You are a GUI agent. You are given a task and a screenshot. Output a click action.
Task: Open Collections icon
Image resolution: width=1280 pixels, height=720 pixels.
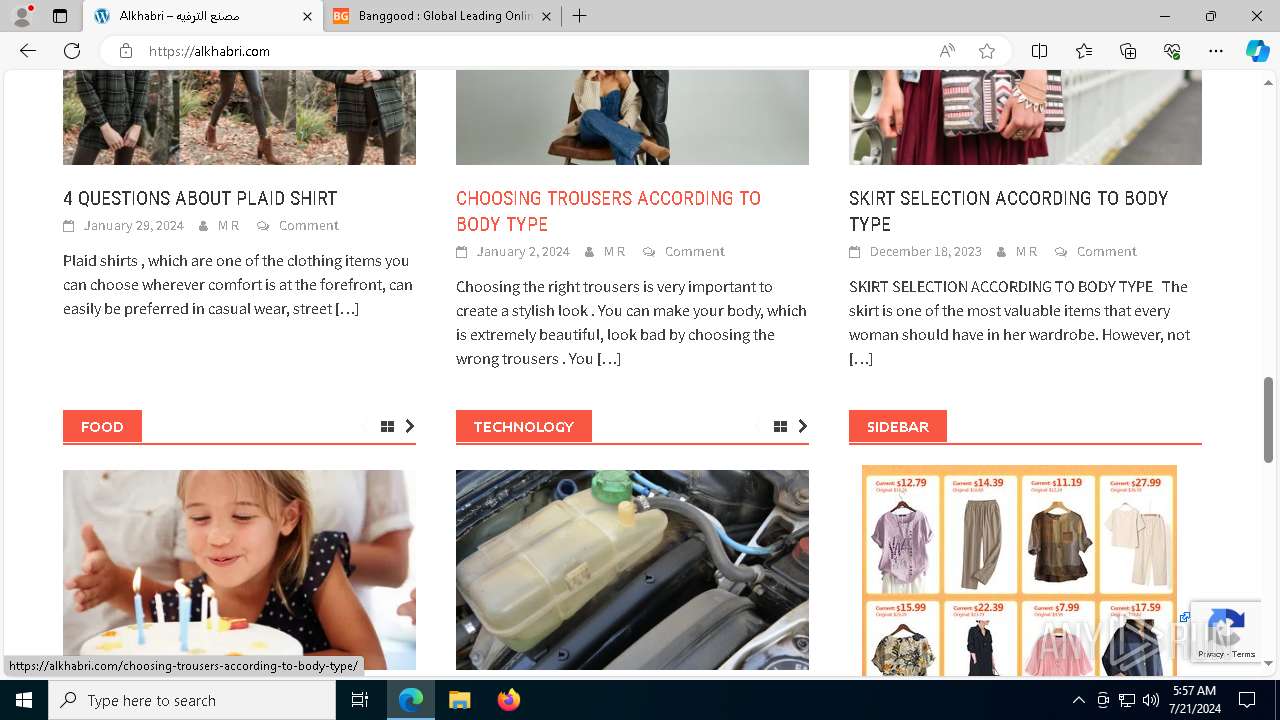point(1128,51)
